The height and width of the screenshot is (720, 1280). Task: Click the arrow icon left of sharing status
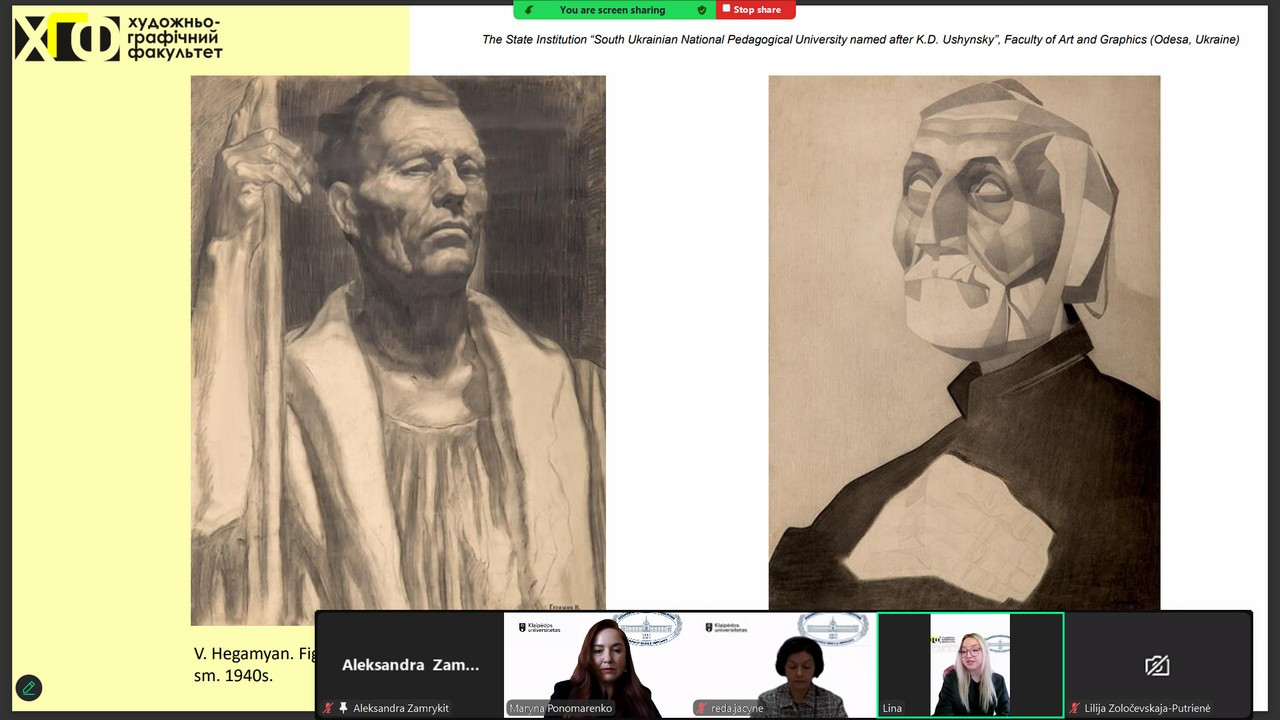[x=529, y=10]
